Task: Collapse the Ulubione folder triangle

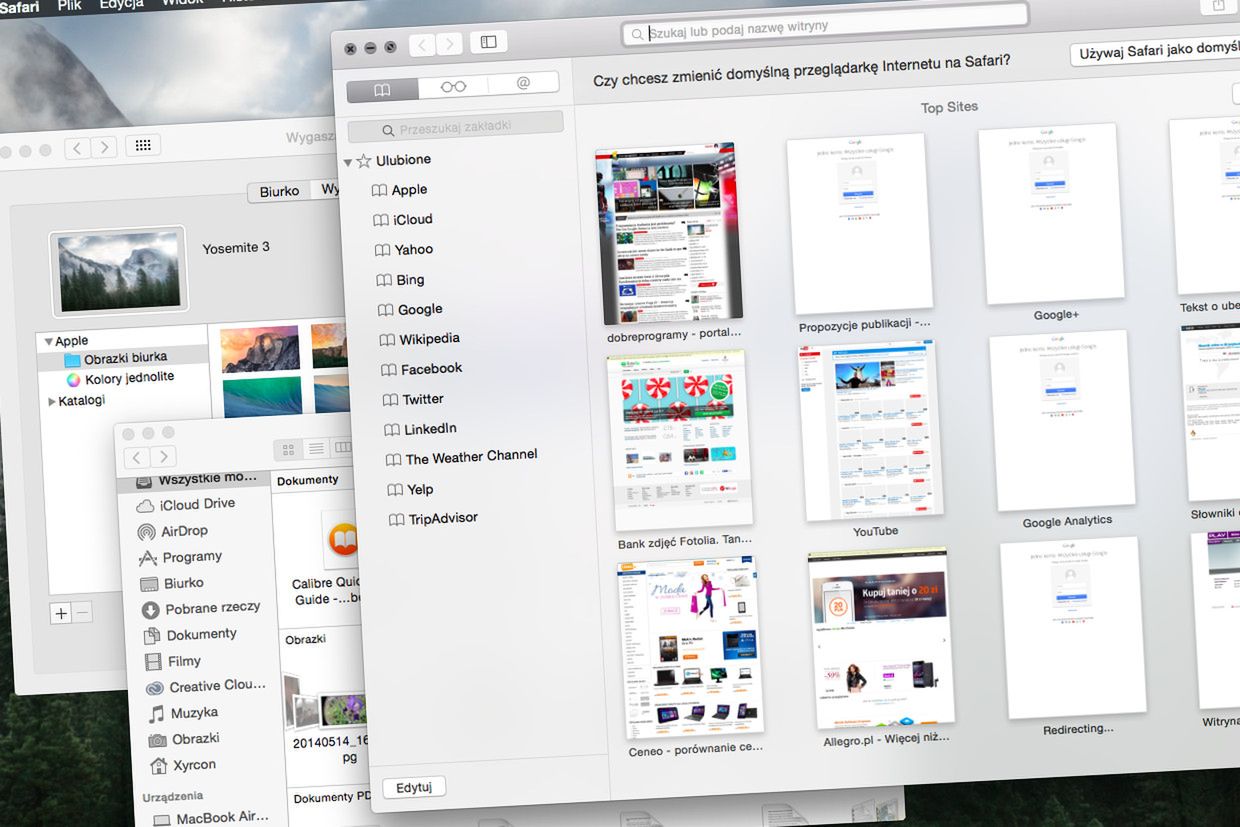Action: [347, 161]
